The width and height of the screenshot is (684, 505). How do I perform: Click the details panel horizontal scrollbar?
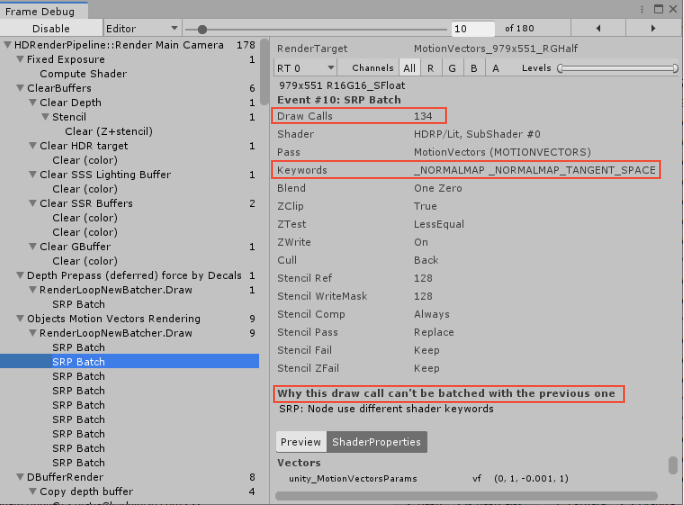click(466, 496)
